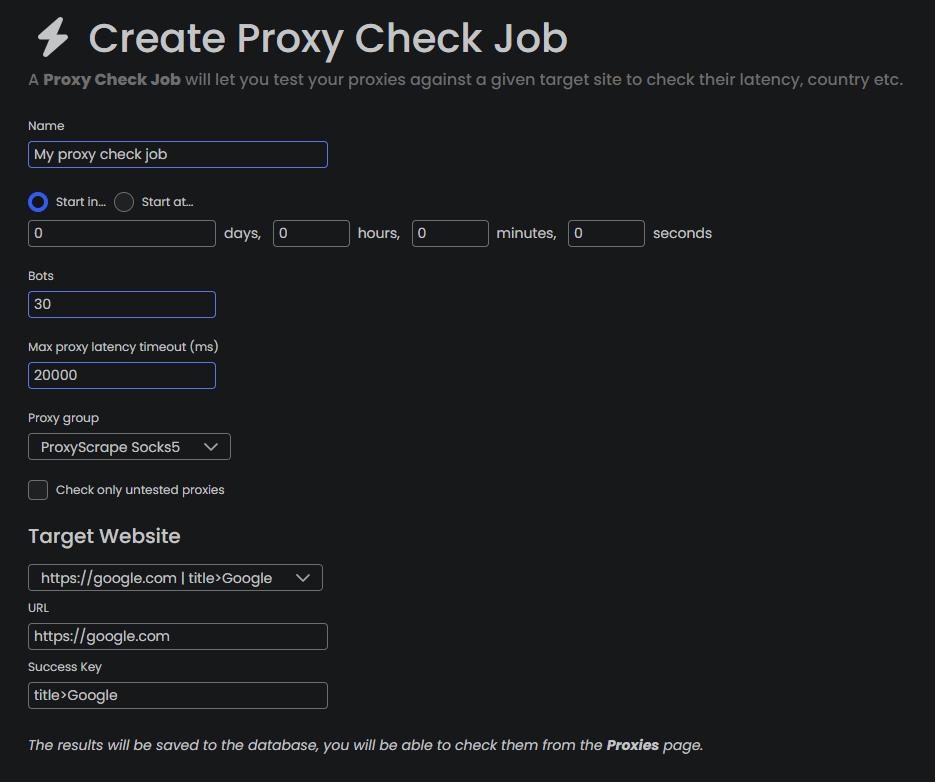This screenshot has height=782, width=935.
Task: Focus the days input field
Action: click(x=121, y=233)
